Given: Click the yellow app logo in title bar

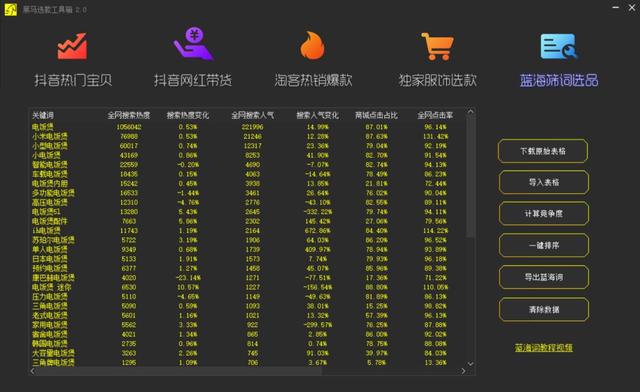Looking at the screenshot, I should click(x=11, y=9).
